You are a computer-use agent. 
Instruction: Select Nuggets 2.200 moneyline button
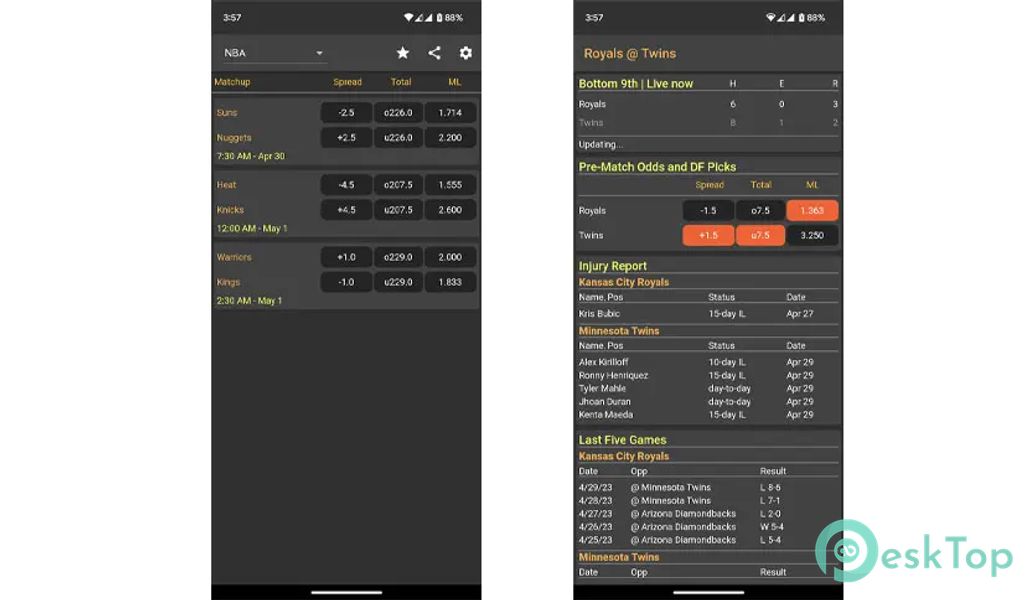(450, 138)
